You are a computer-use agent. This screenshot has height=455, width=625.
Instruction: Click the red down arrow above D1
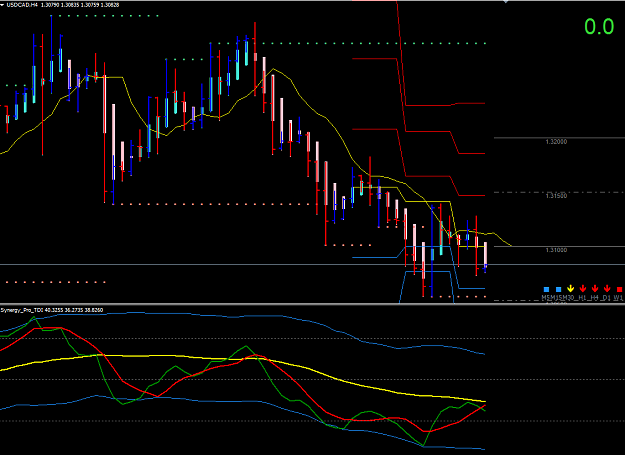(607, 288)
